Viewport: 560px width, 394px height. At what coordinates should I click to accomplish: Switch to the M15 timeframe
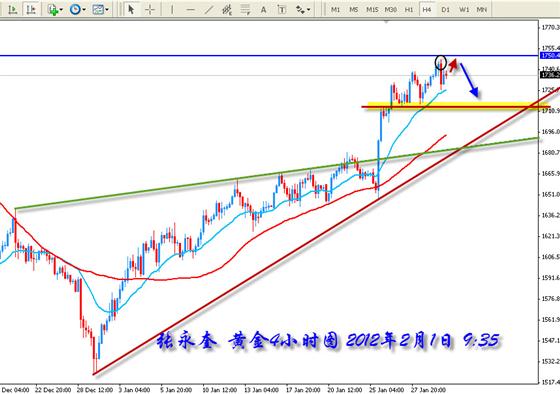[x=372, y=10]
